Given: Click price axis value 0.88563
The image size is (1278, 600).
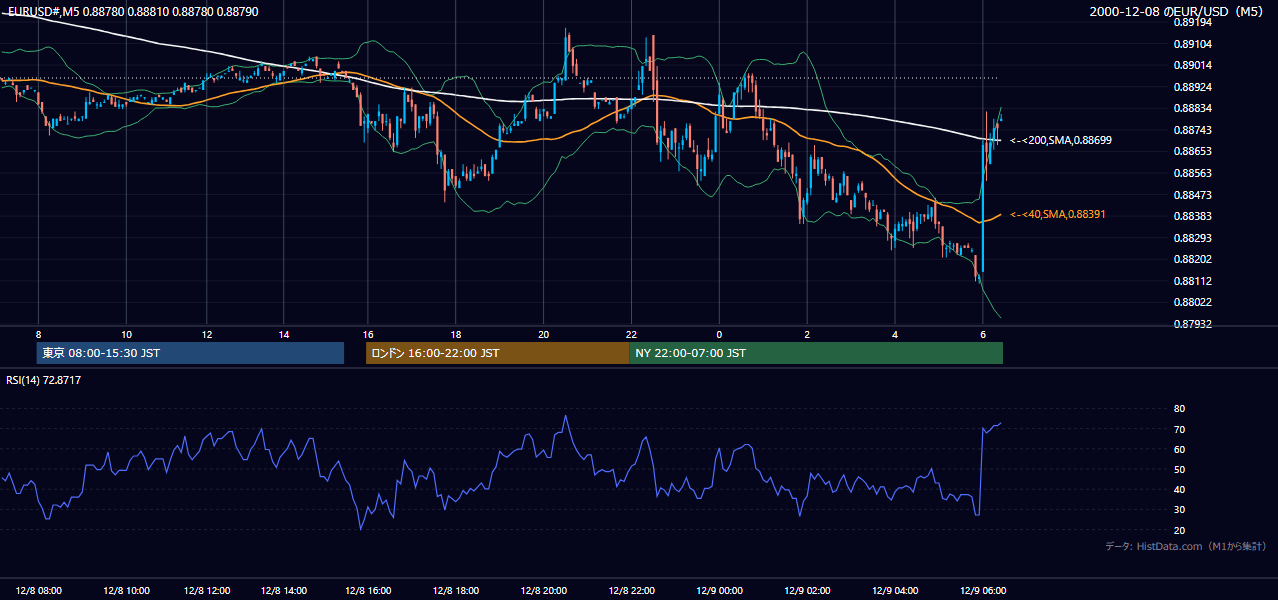Looking at the screenshot, I should (x=1192, y=173).
